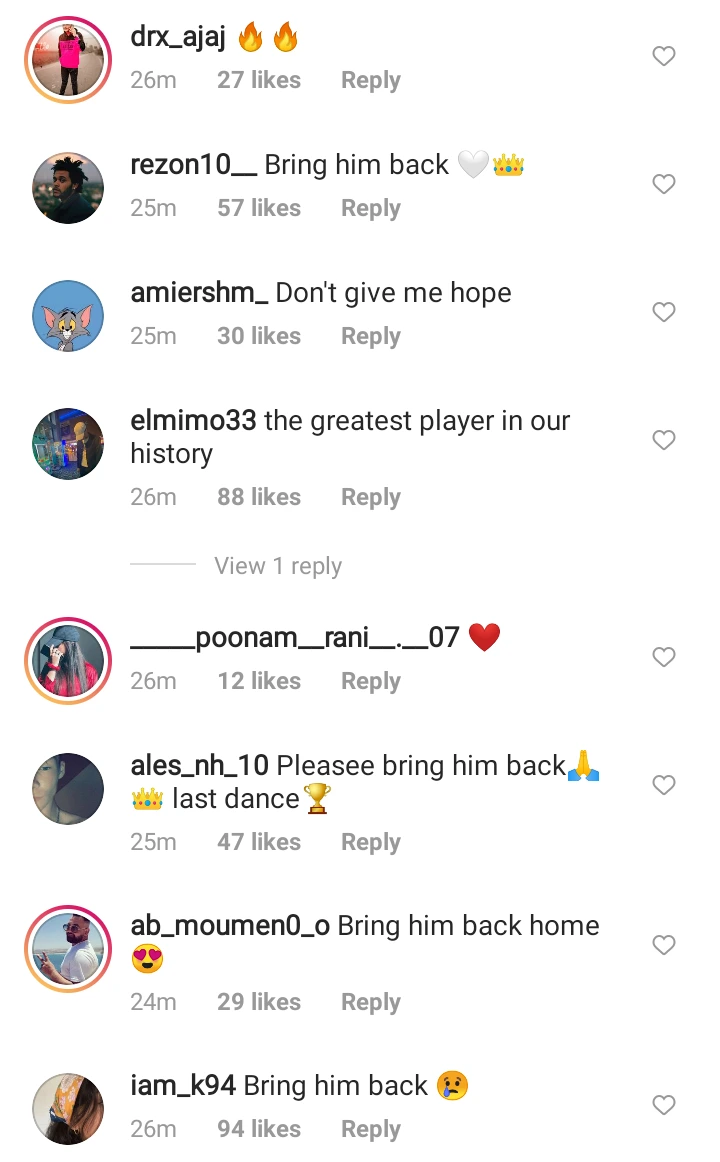Tap like heart for ales_nh_10 comment
The width and height of the screenshot is (720, 1162).
(664, 785)
